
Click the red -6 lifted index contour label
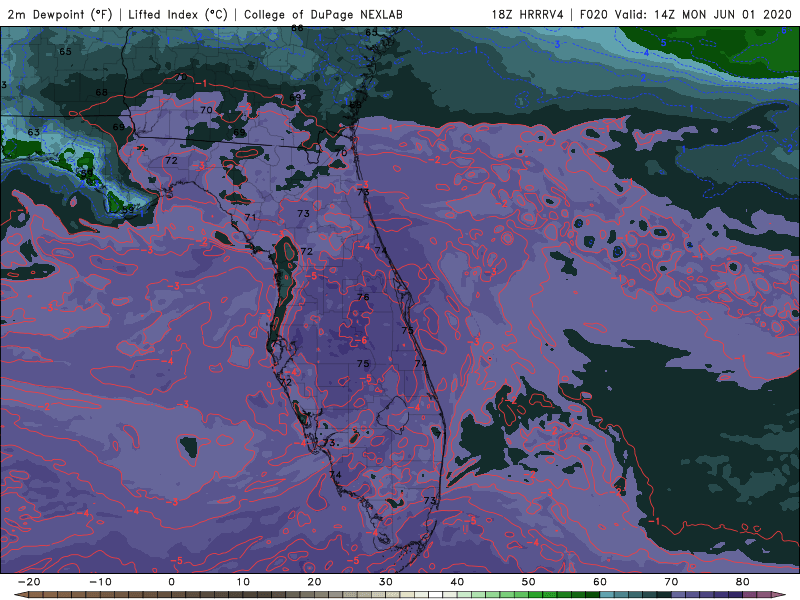360,340
